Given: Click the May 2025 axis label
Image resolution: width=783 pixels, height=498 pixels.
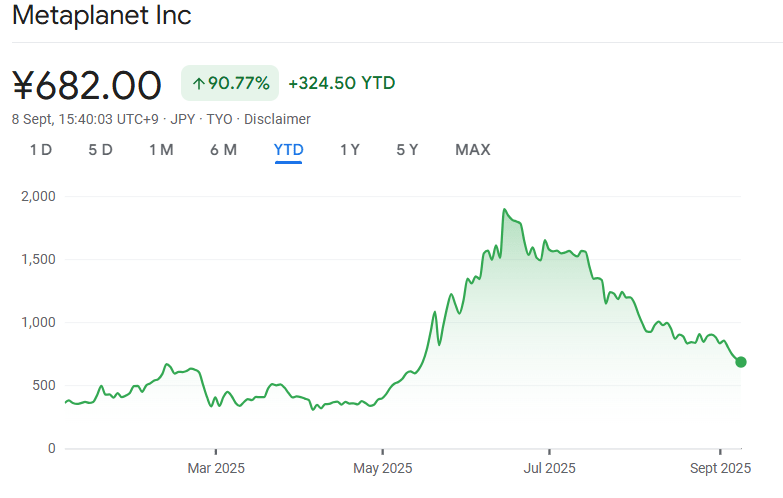Looking at the screenshot, I should coord(383,467).
